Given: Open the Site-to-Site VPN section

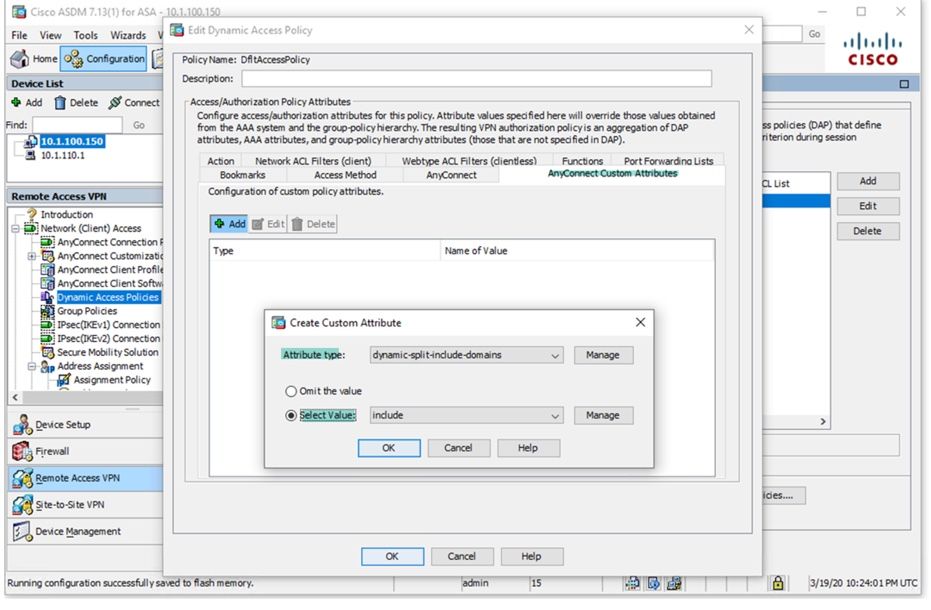Looking at the screenshot, I should click(x=86, y=505).
